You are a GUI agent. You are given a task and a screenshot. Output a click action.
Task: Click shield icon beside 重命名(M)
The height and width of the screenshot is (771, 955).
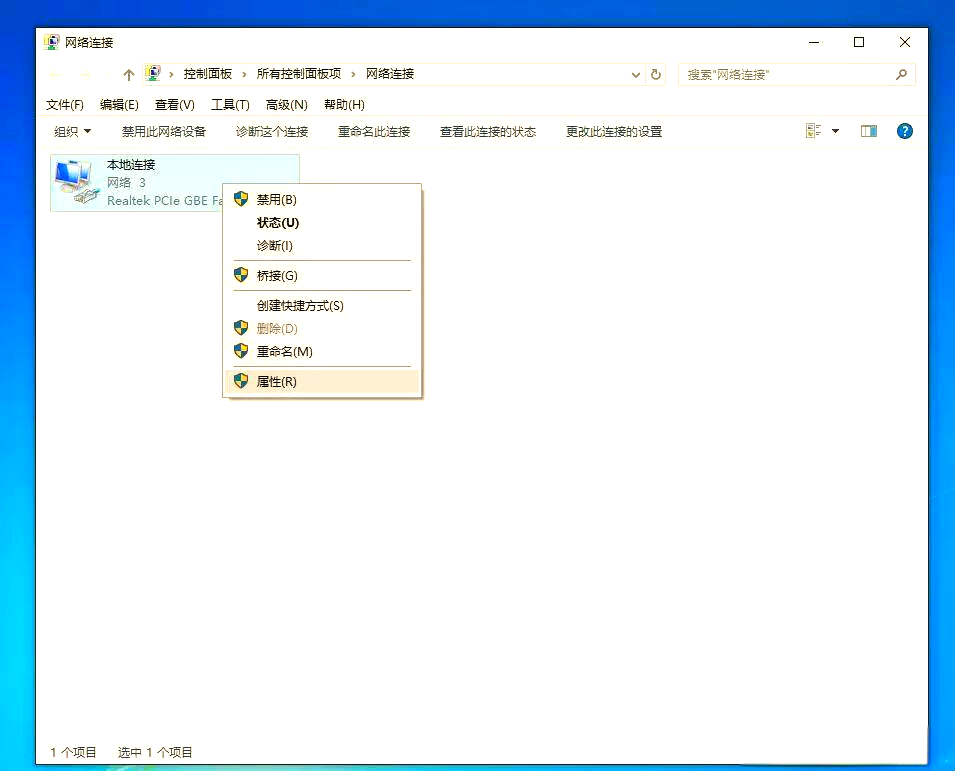point(241,351)
